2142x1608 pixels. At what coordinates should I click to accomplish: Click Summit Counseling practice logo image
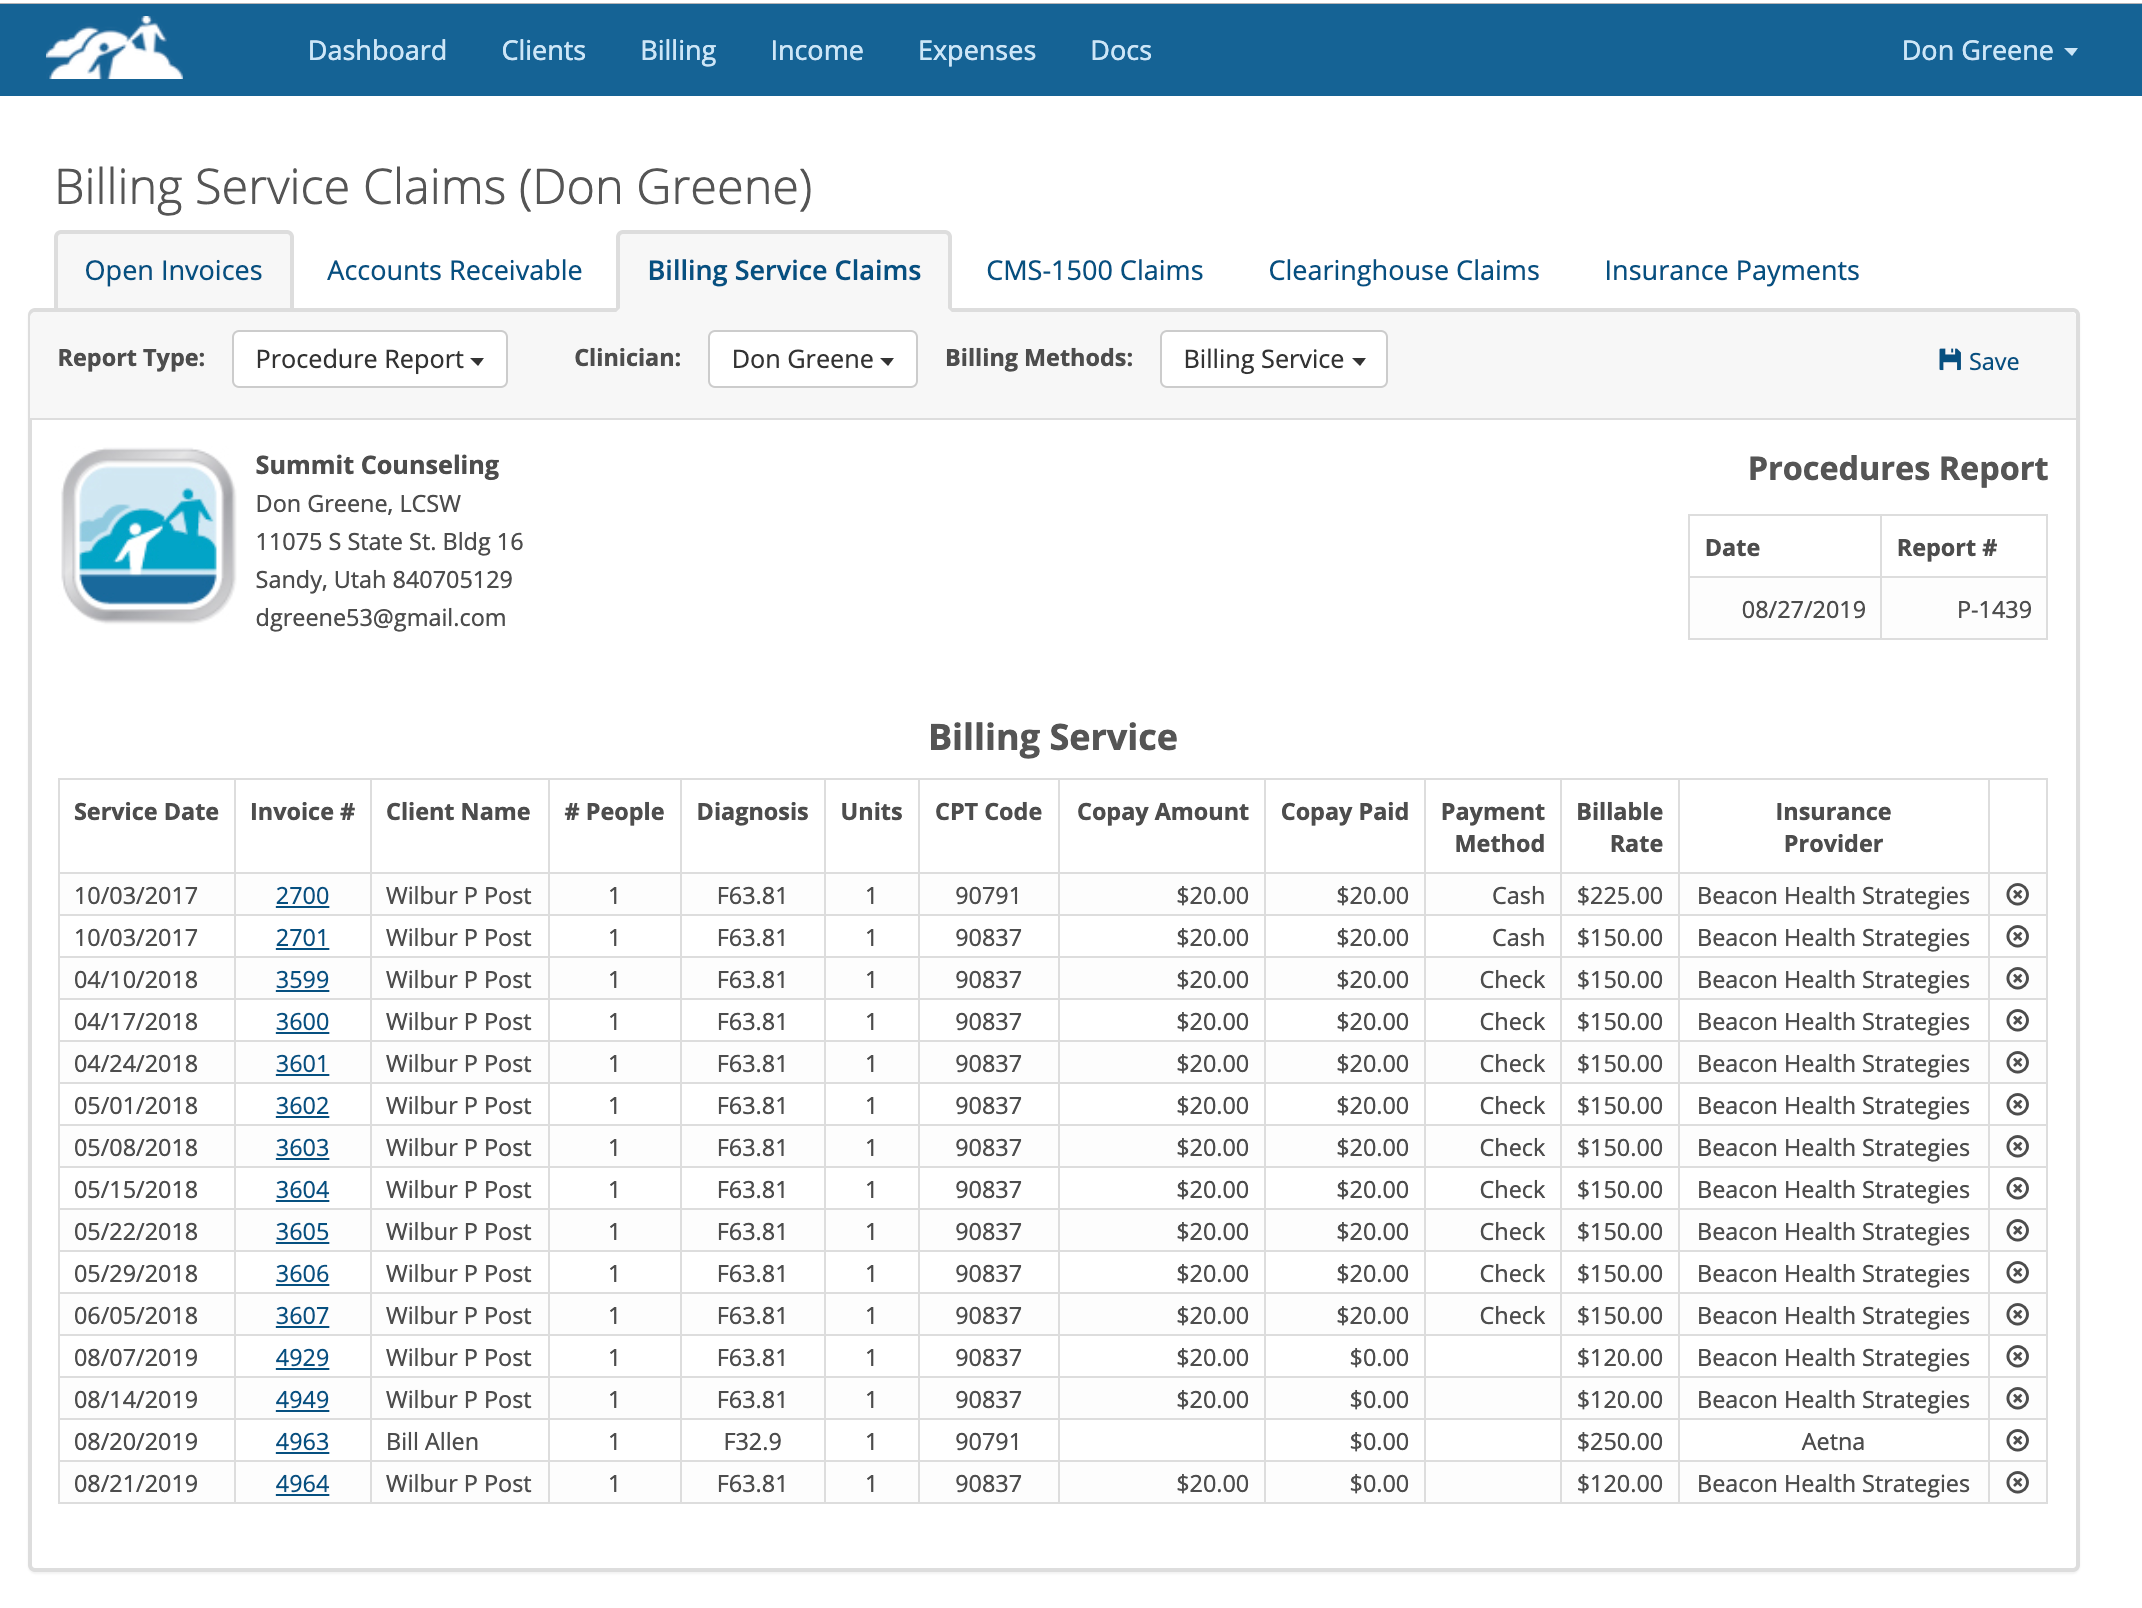(148, 534)
